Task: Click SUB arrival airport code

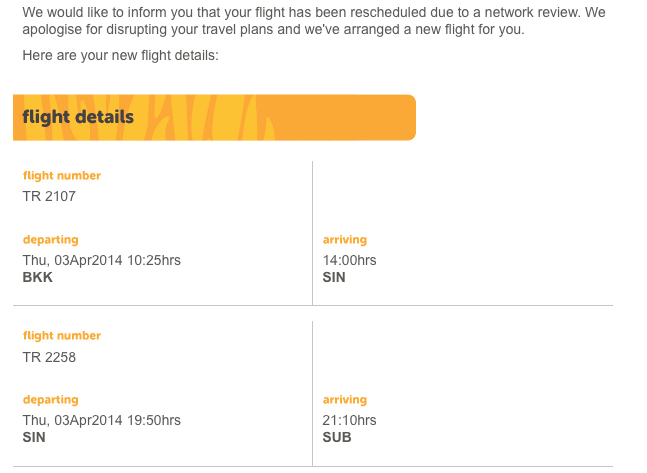Action: coord(337,438)
